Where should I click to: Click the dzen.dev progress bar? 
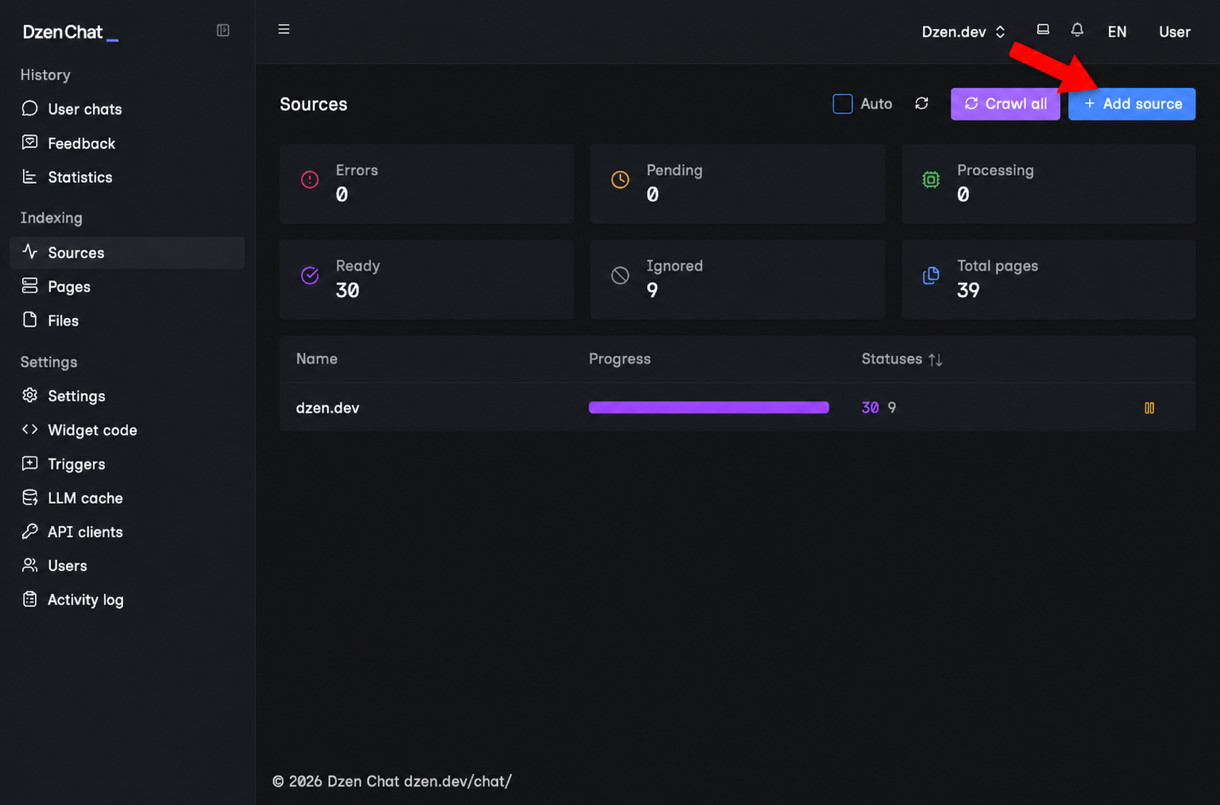tap(709, 408)
